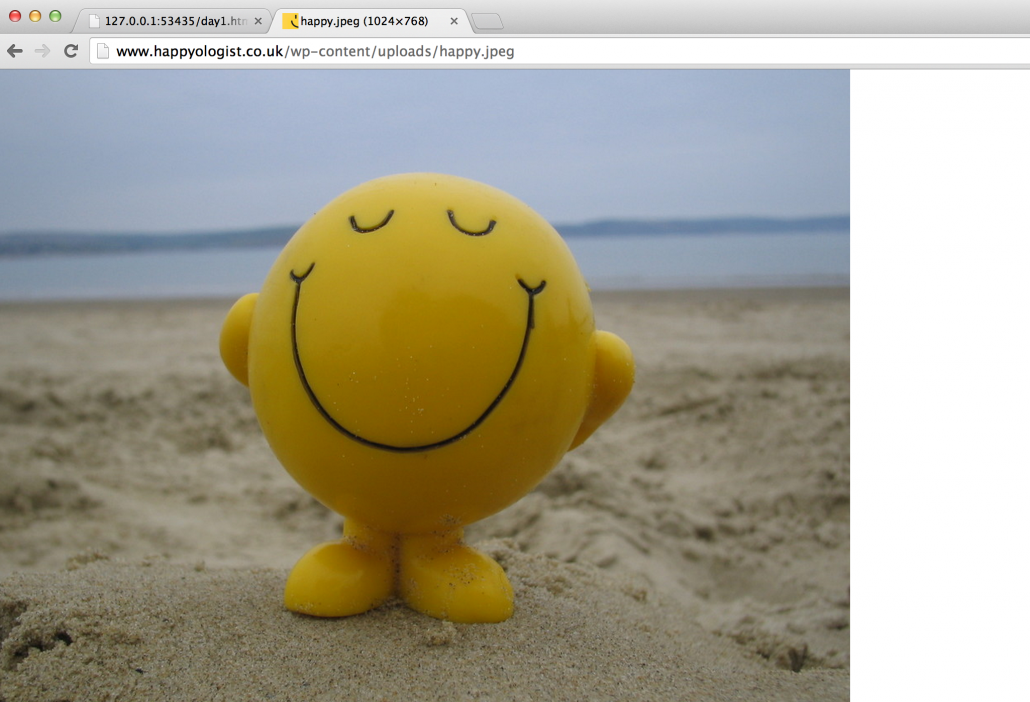Close the browser window with red button
Image resolution: width=1030 pixels, height=702 pixels.
15,16
